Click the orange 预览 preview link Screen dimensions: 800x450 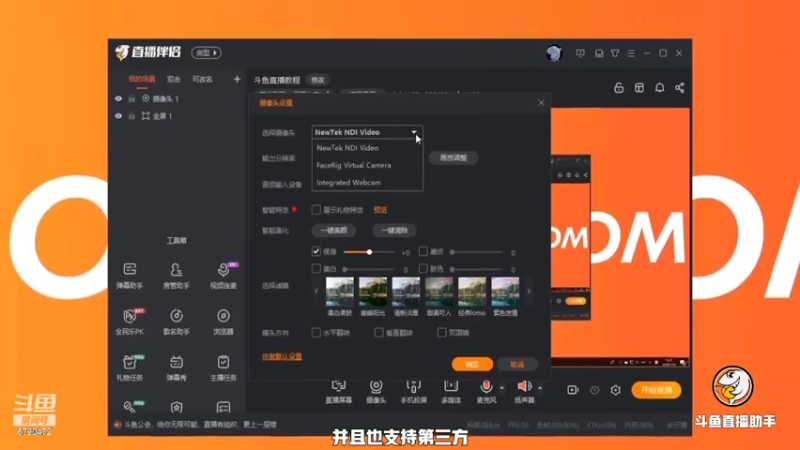[x=380, y=210]
